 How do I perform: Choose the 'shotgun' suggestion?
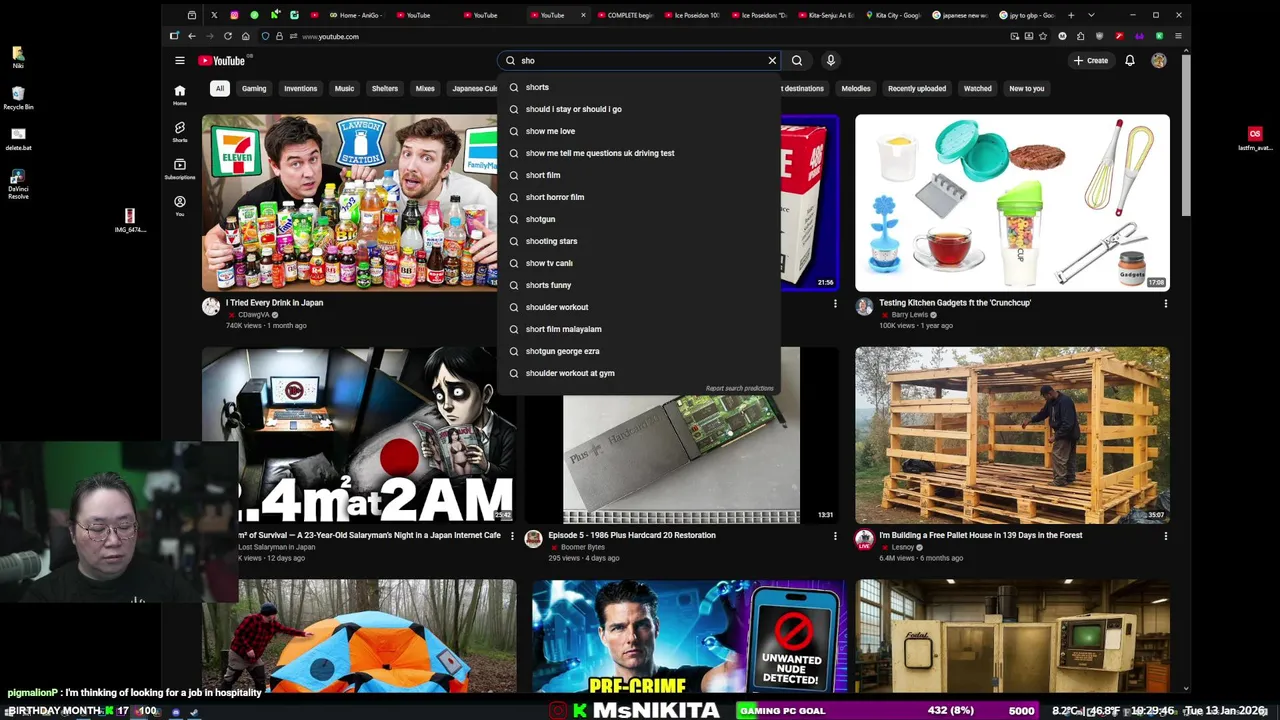click(x=639, y=219)
